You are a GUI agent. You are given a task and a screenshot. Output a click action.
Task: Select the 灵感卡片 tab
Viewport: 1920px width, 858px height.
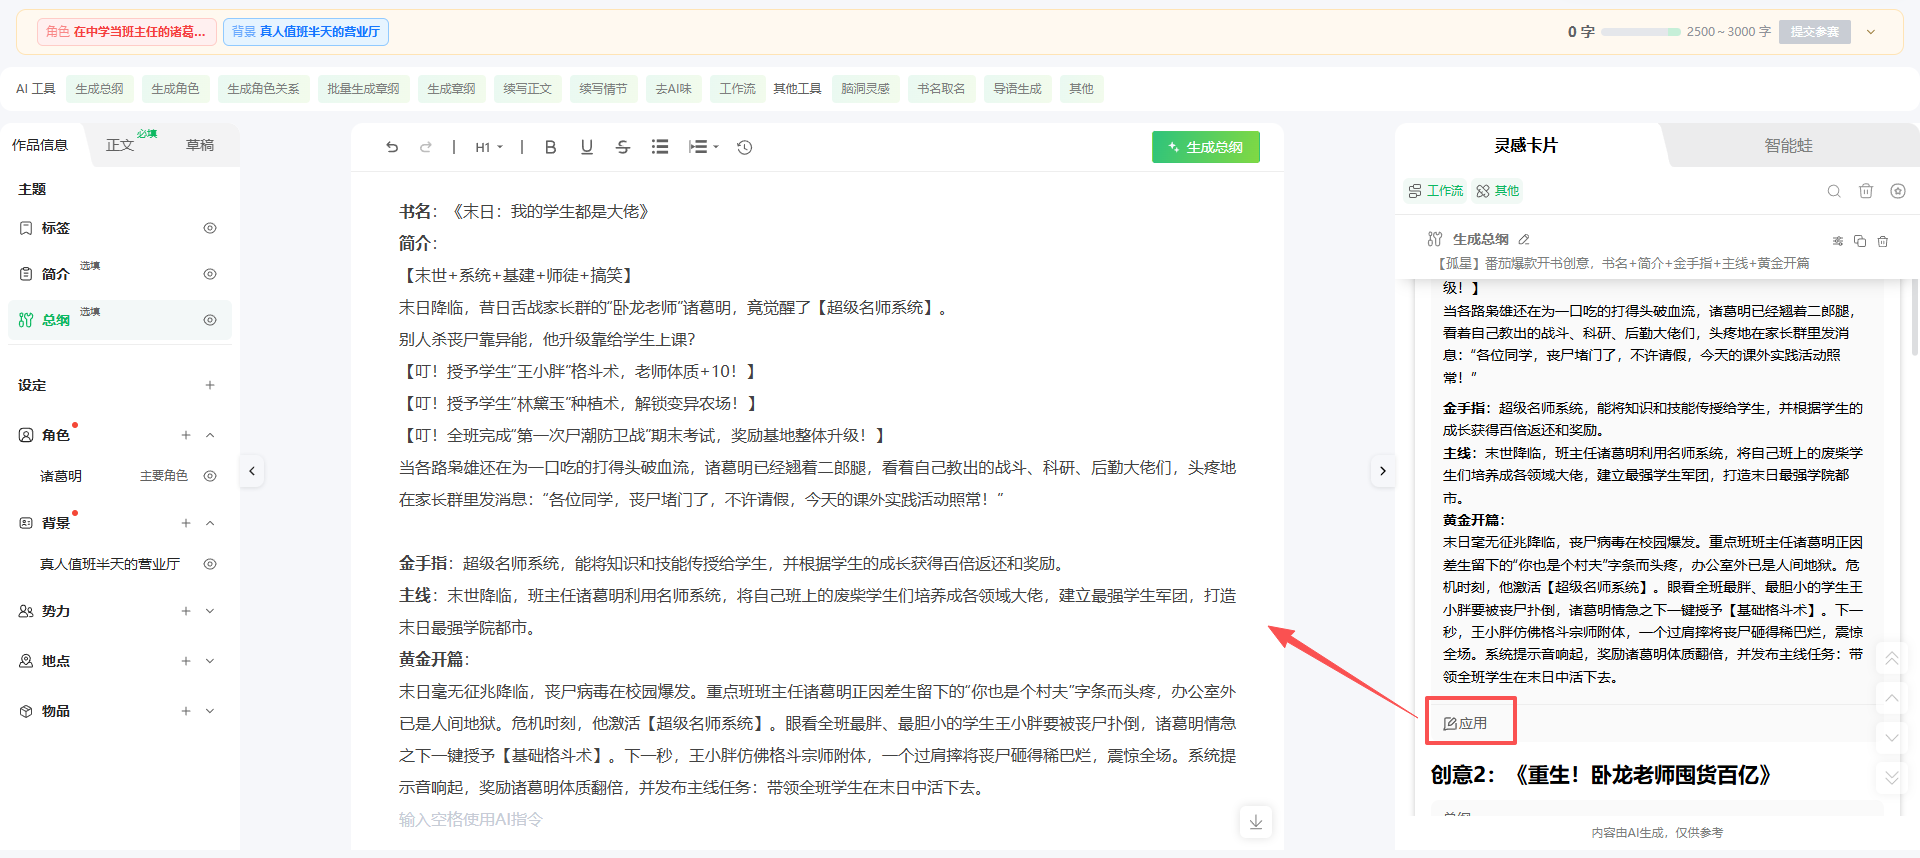coord(1526,146)
